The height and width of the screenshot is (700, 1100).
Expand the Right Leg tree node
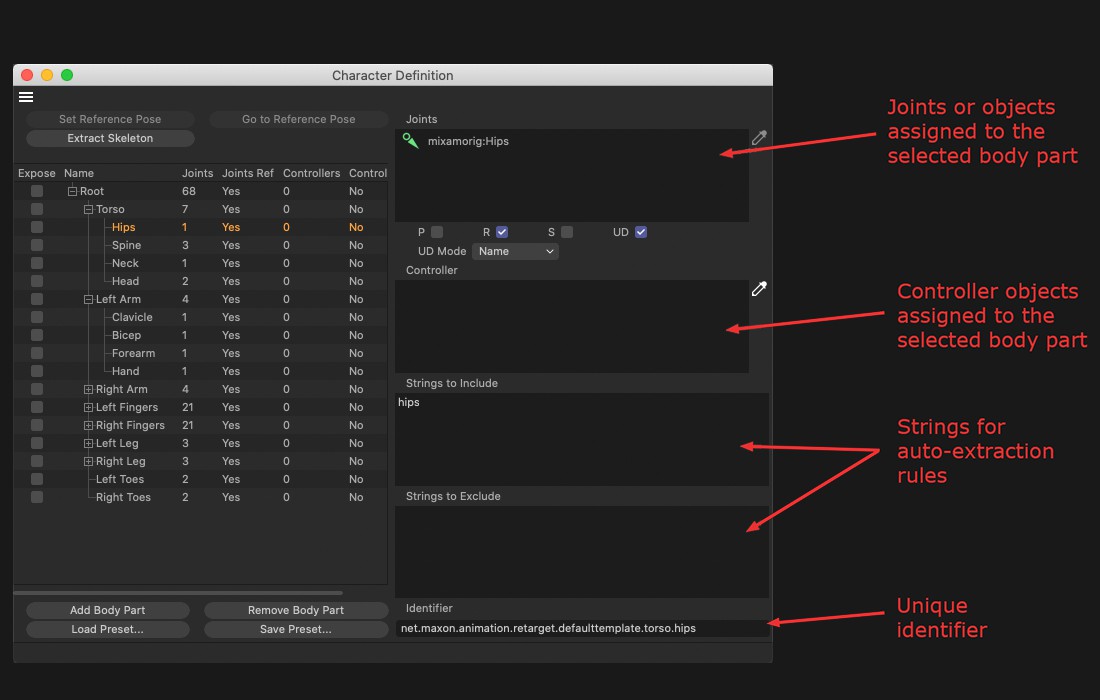click(x=88, y=461)
